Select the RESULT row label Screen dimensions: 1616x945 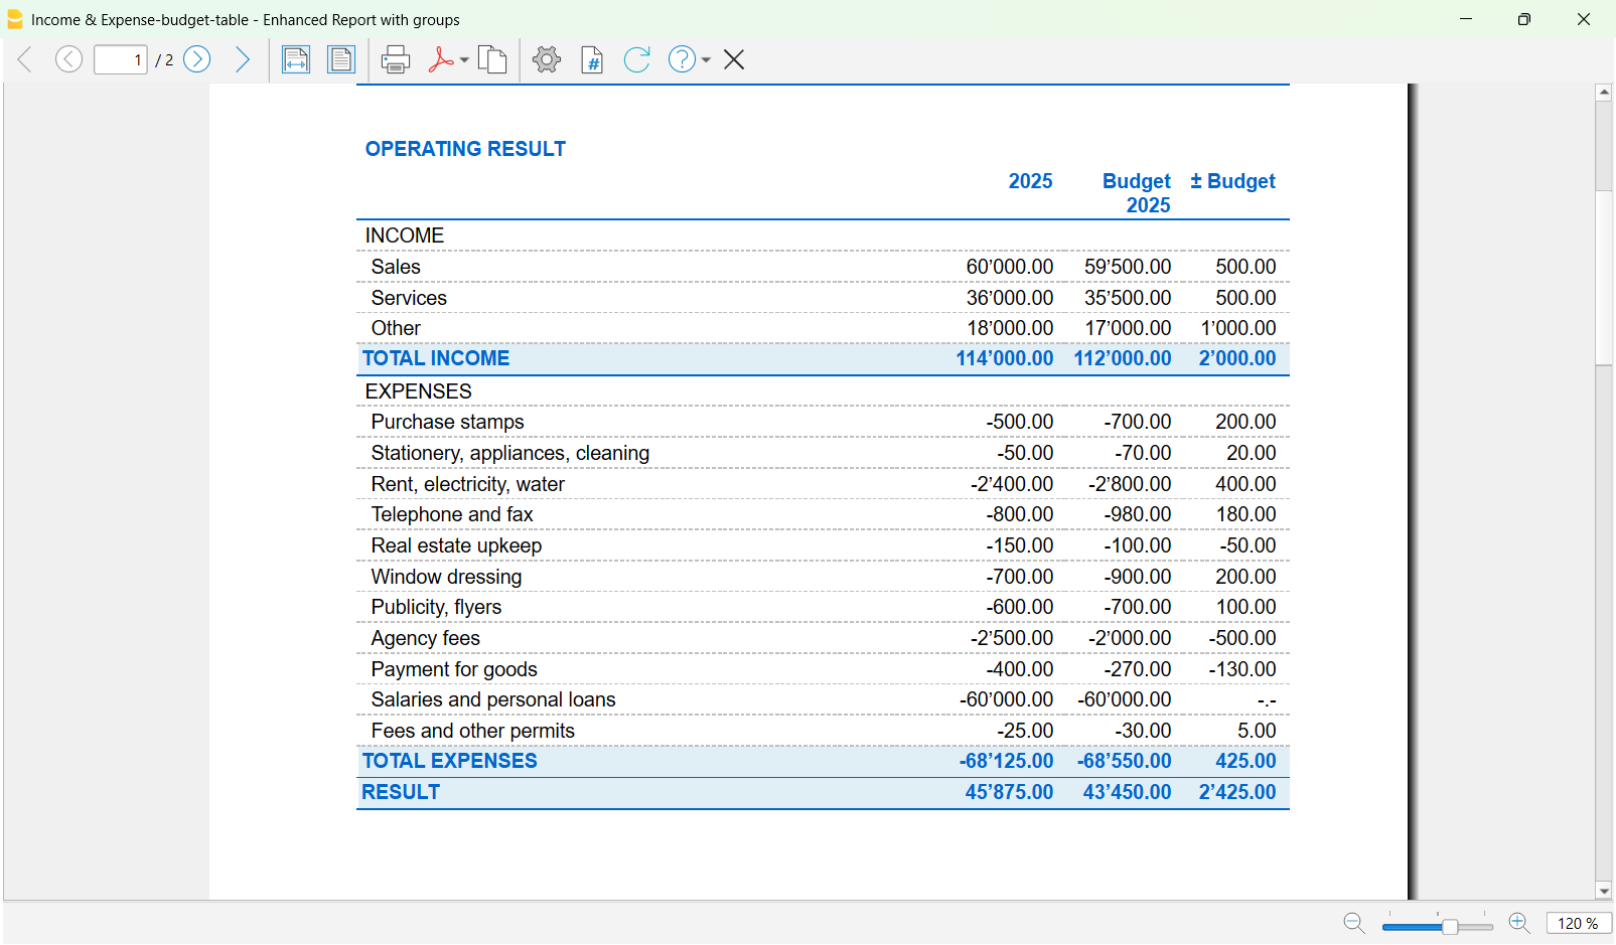point(401,792)
